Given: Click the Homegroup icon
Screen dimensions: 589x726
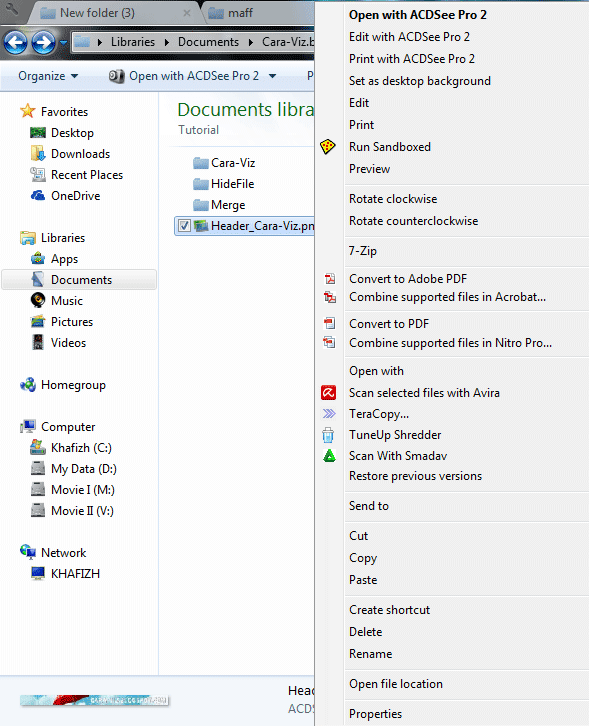Looking at the screenshot, I should tap(28, 384).
